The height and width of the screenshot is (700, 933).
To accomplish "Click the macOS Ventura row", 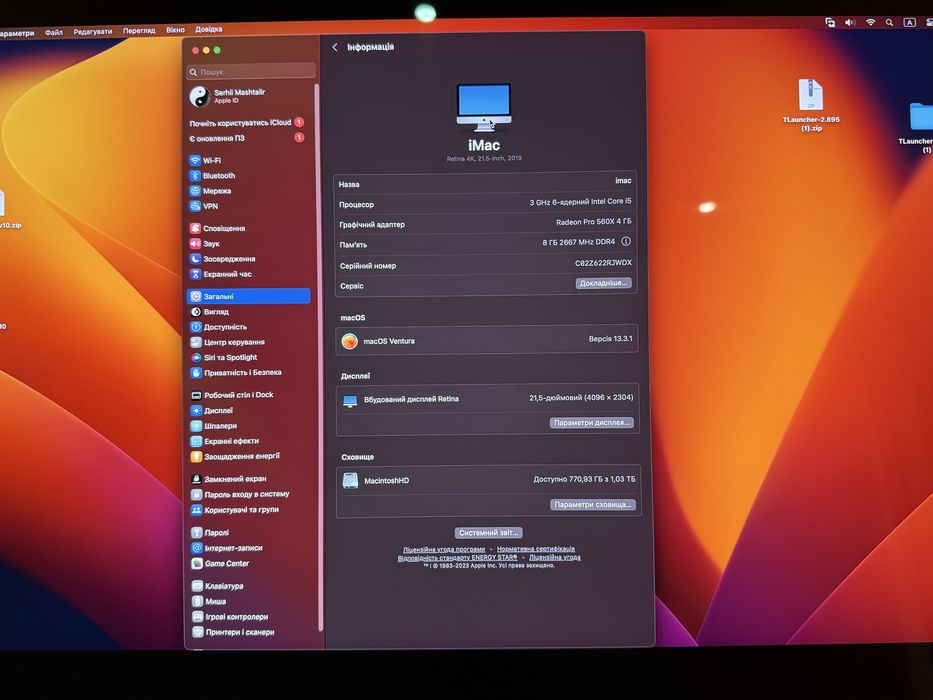I will pos(487,340).
